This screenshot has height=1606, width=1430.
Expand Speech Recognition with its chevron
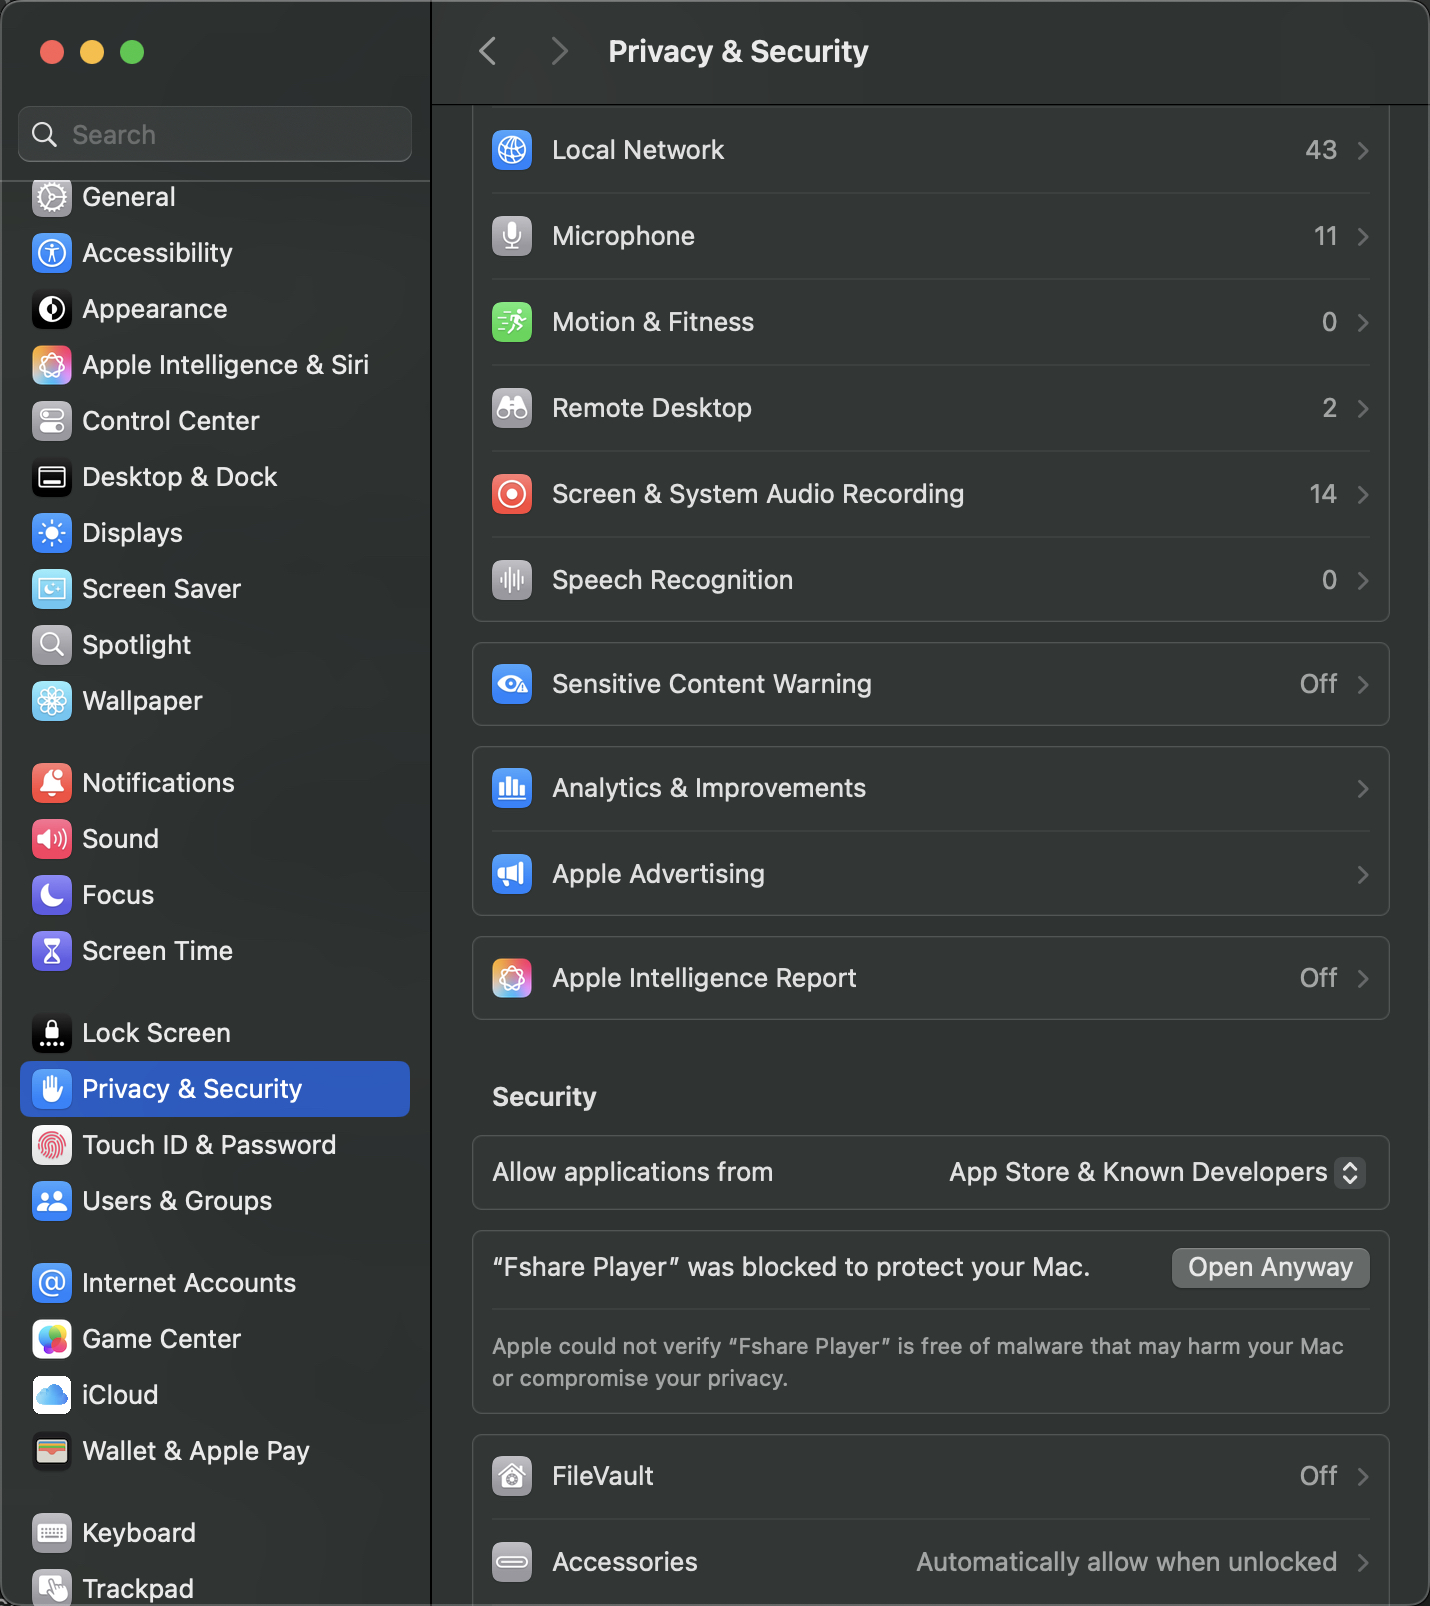tap(1363, 580)
